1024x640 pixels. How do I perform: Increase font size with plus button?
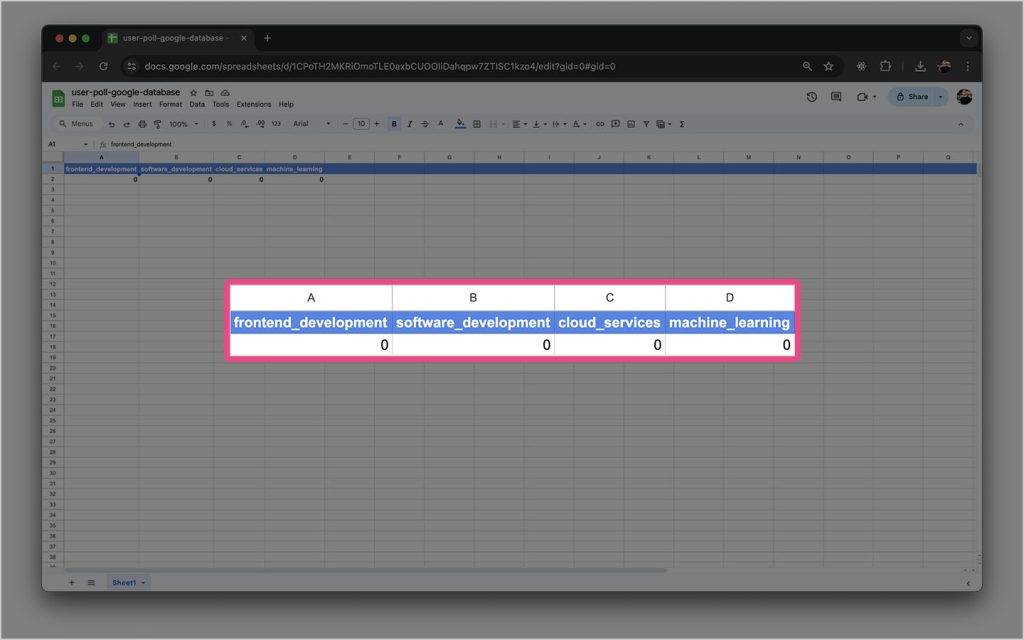(377, 124)
